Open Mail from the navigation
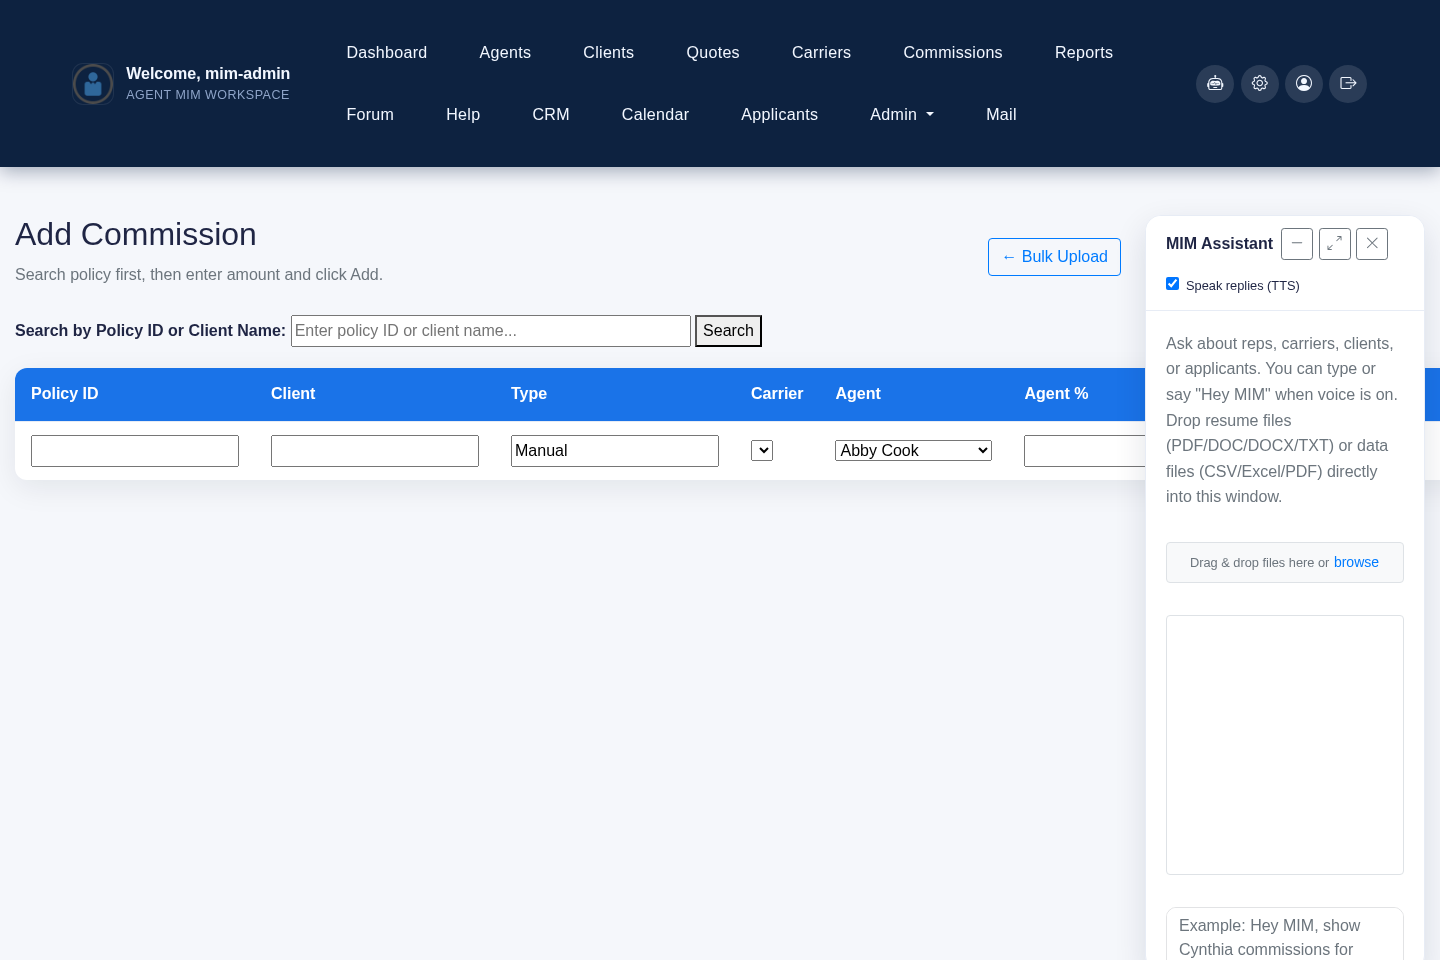 point(1001,115)
